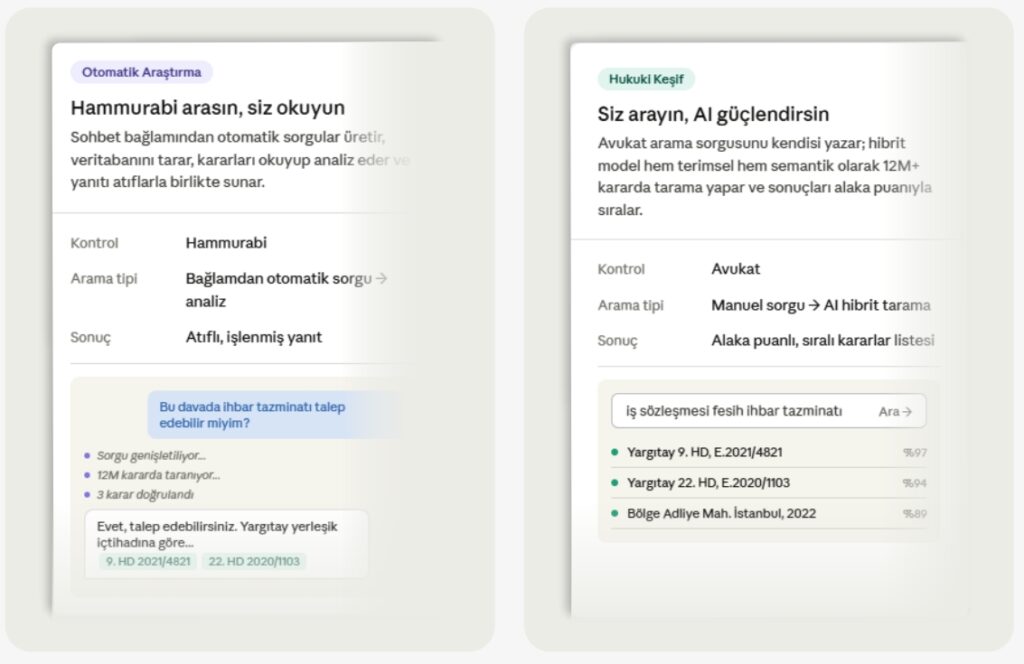This screenshot has width=1024, height=664.
Task: Click 'Bağlamdan otomatik sorgu → analiz' value
Action: [287, 290]
